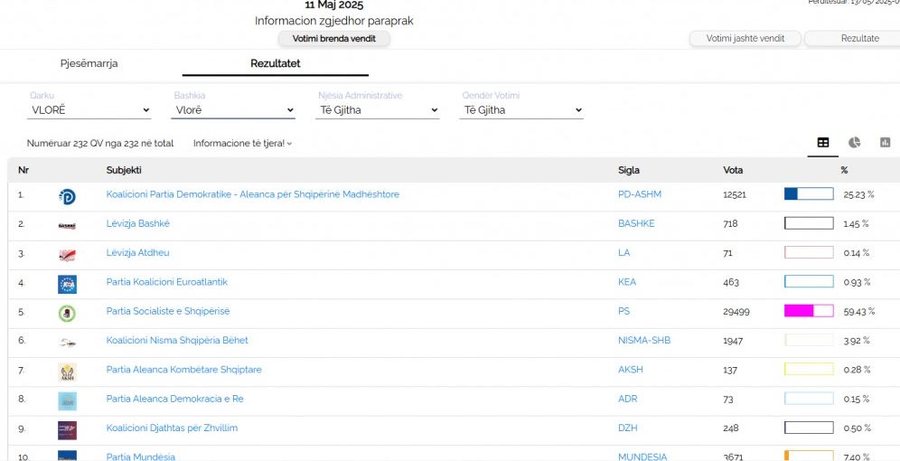Click ADR party logo

[x=67, y=401]
